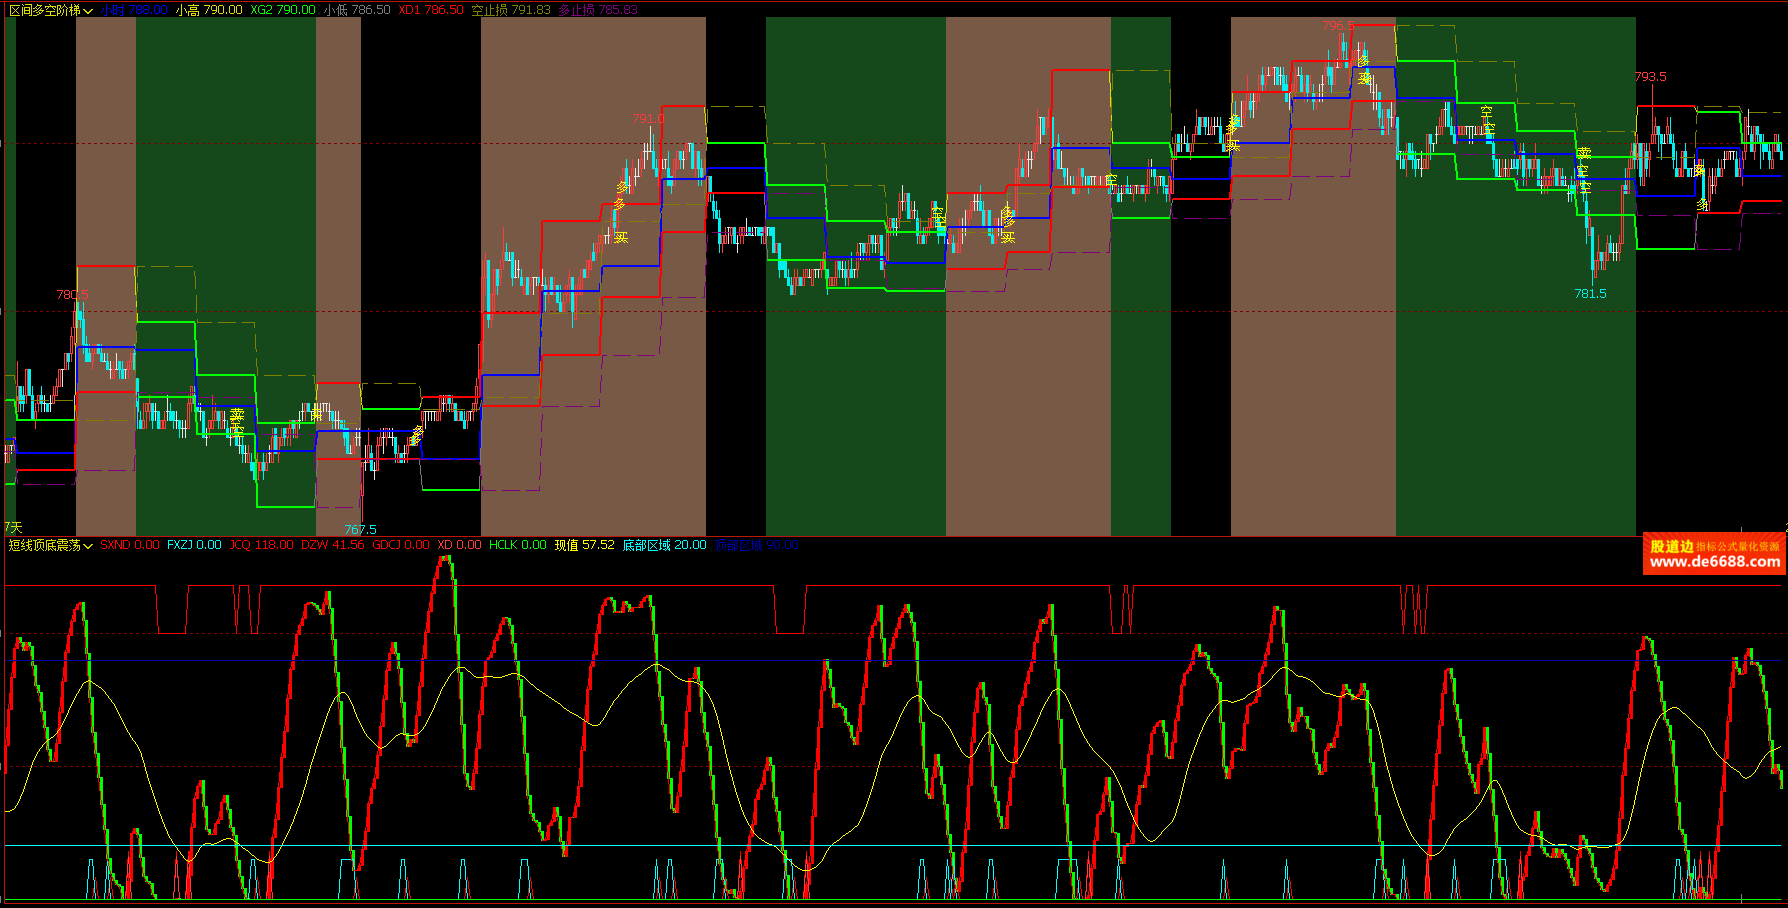
Task: Click the green XG2 790.00 label
Action: tap(283, 10)
